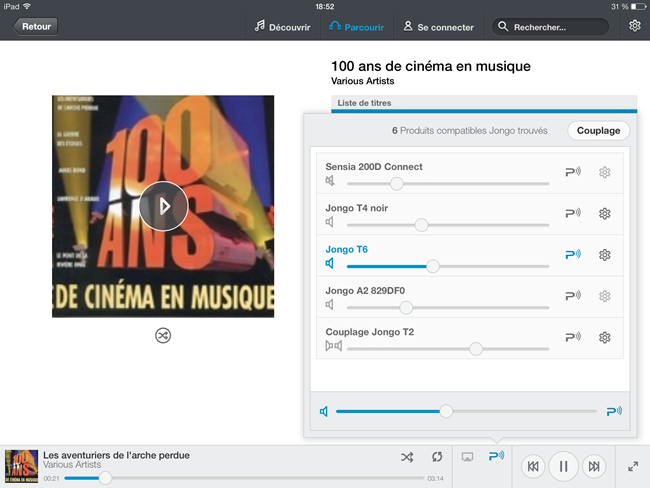The width and height of the screenshot is (650, 488).
Task: Play the album from cover art
Action: [163, 206]
